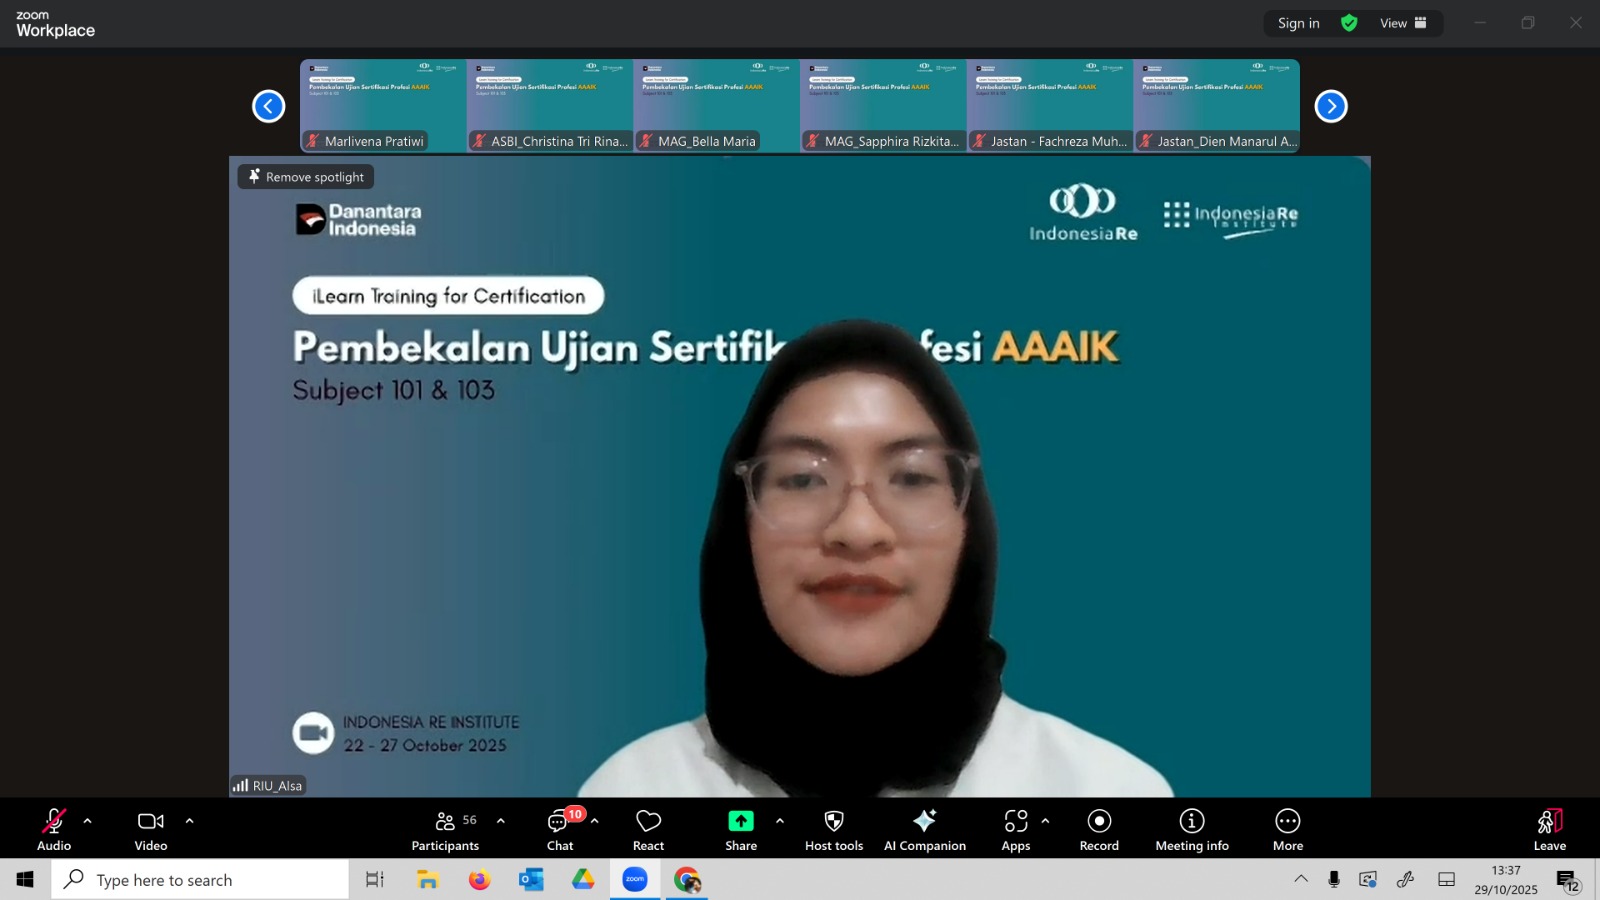This screenshot has height=900, width=1600.
Task: Toggle the Video camera
Action: click(x=151, y=830)
